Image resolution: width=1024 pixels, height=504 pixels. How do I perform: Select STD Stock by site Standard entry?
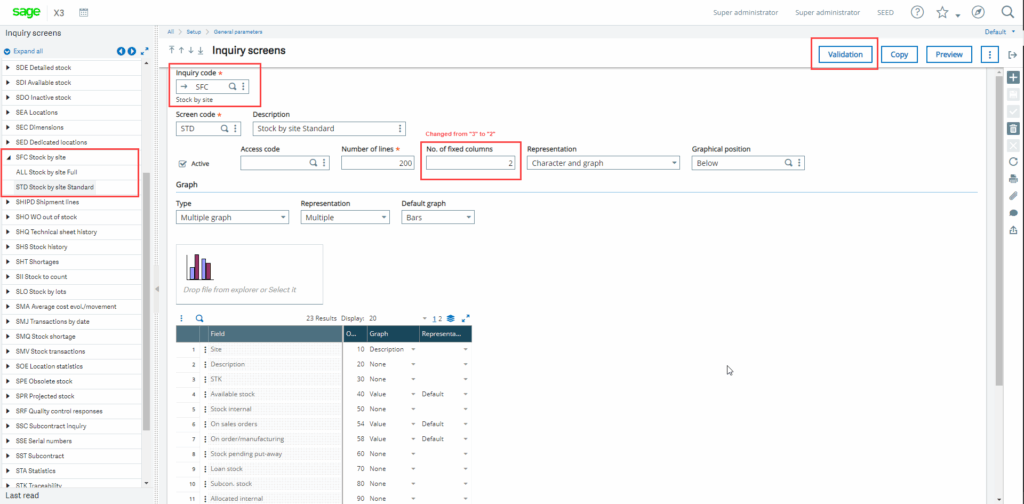(55, 187)
